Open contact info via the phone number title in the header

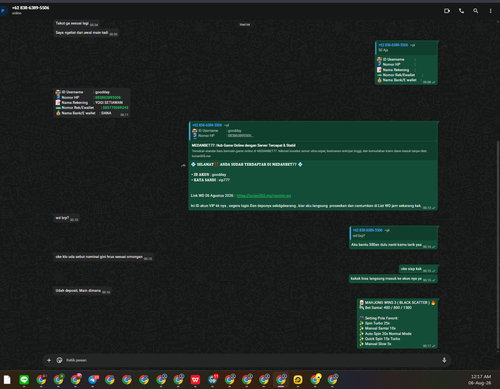coord(31,8)
